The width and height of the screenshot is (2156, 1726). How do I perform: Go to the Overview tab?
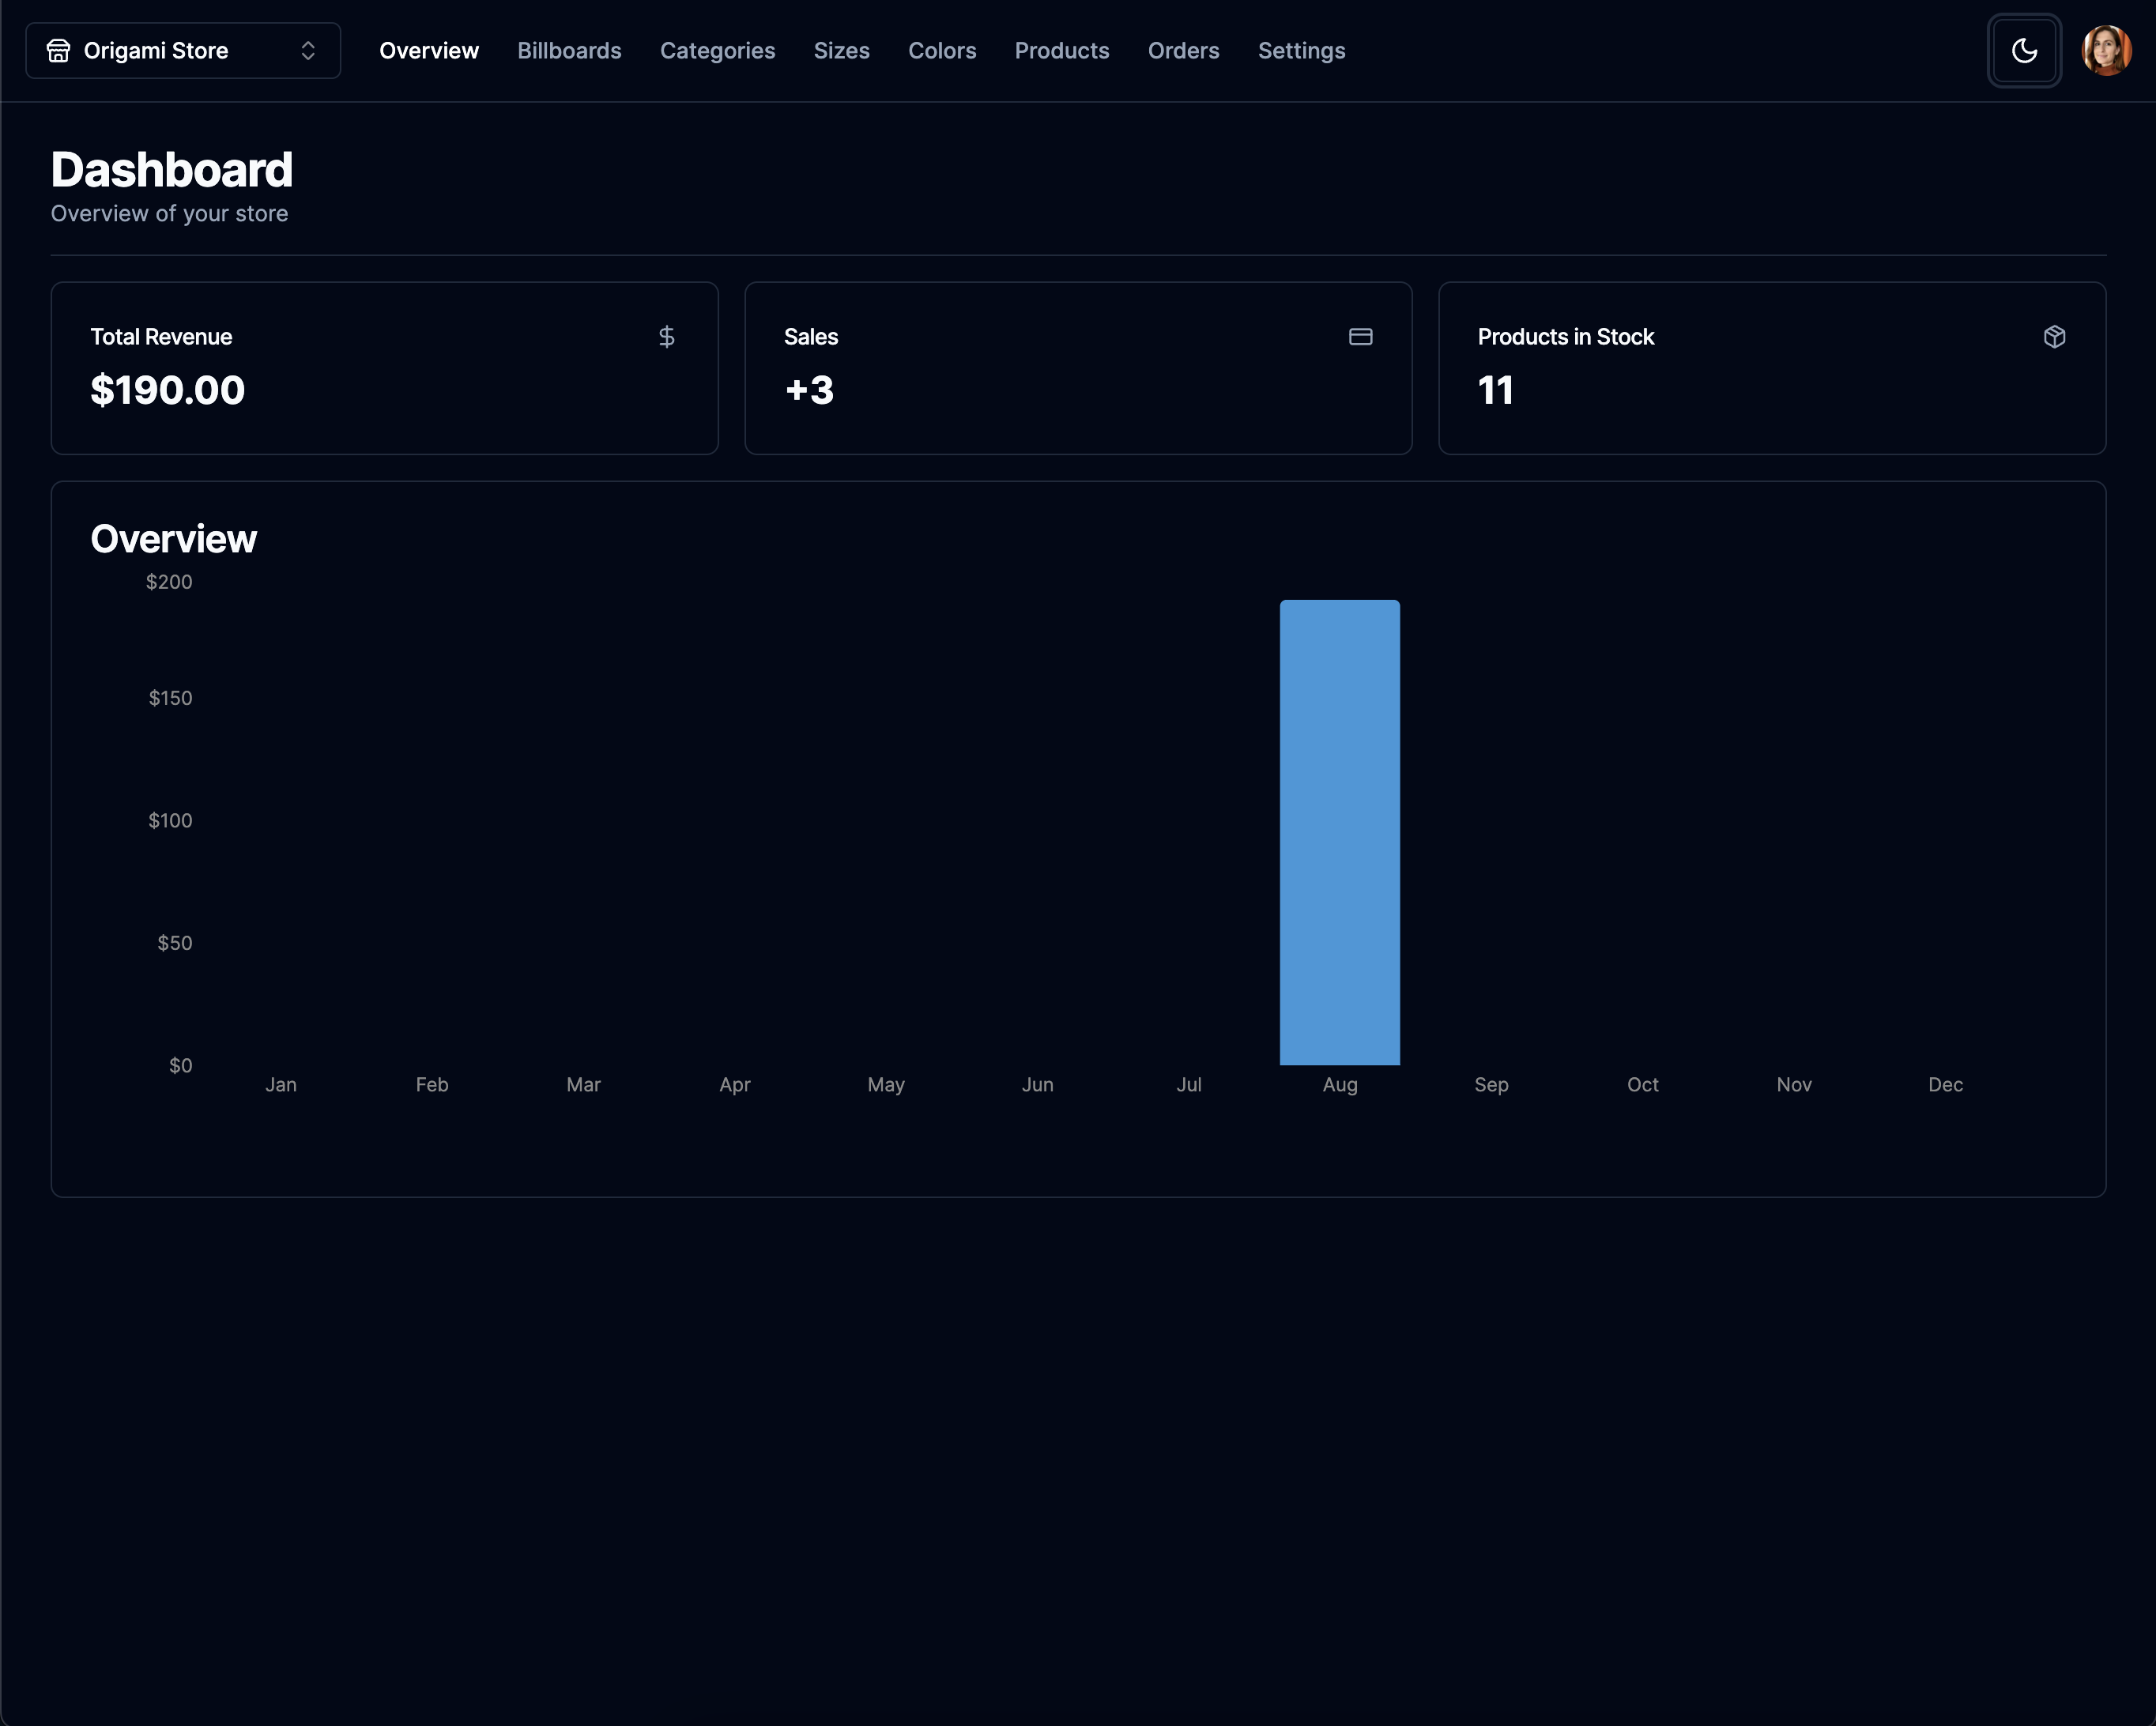pos(429,51)
